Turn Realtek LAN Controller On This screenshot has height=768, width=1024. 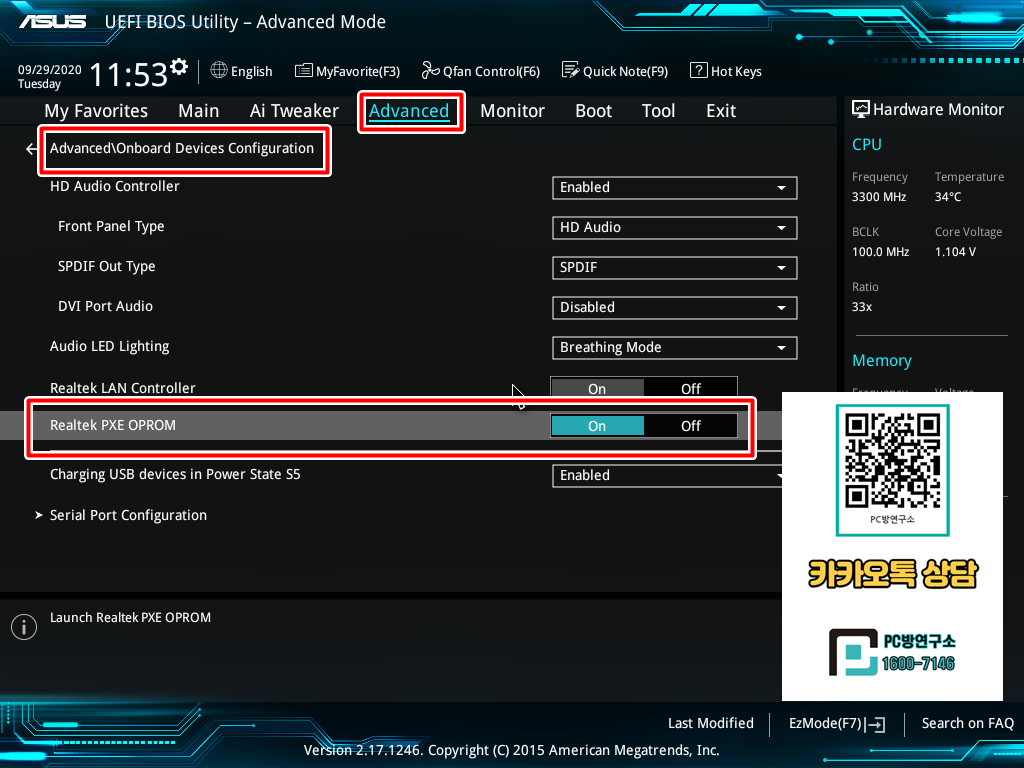597,389
